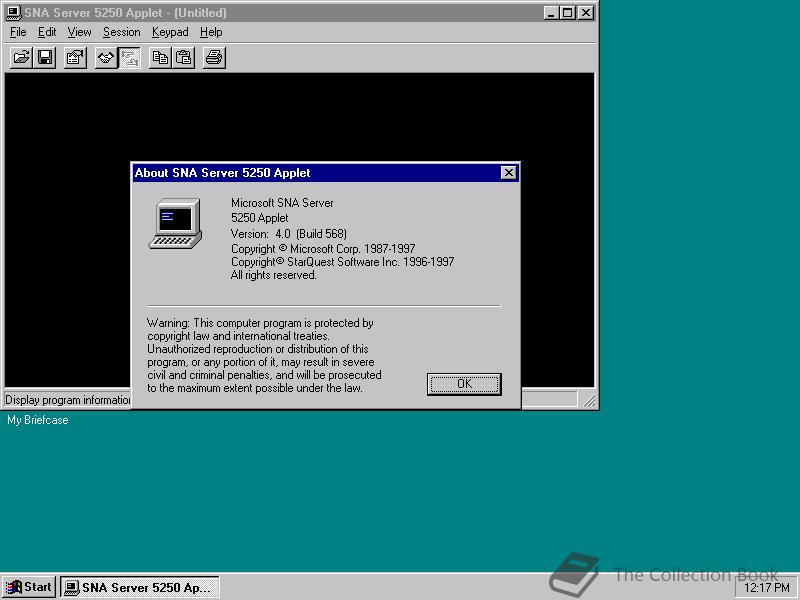The image size is (800, 600).
Task: Minimize the SNA Server 5250 Applet window
Action: click(551, 13)
